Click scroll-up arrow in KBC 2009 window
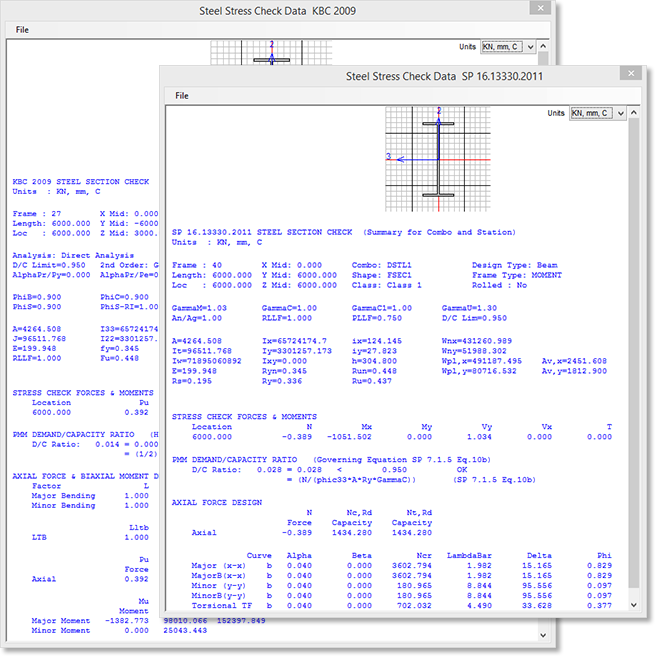This screenshot has width=655, height=656. pyautogui.click(x=542, y=48)
